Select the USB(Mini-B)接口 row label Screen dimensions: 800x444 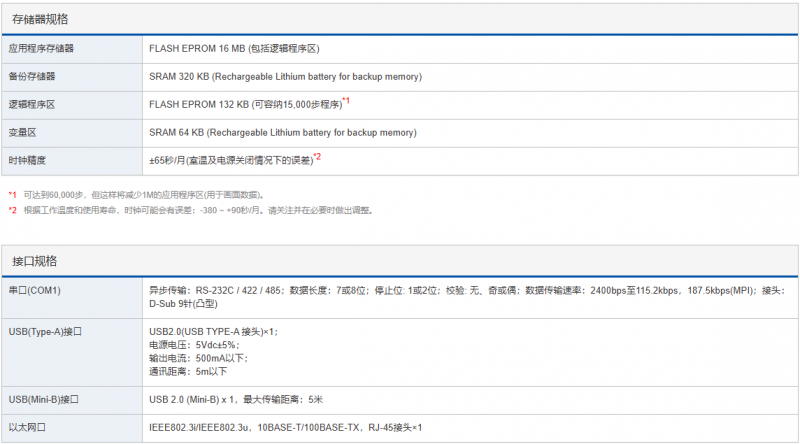click(x=44, y=399)
